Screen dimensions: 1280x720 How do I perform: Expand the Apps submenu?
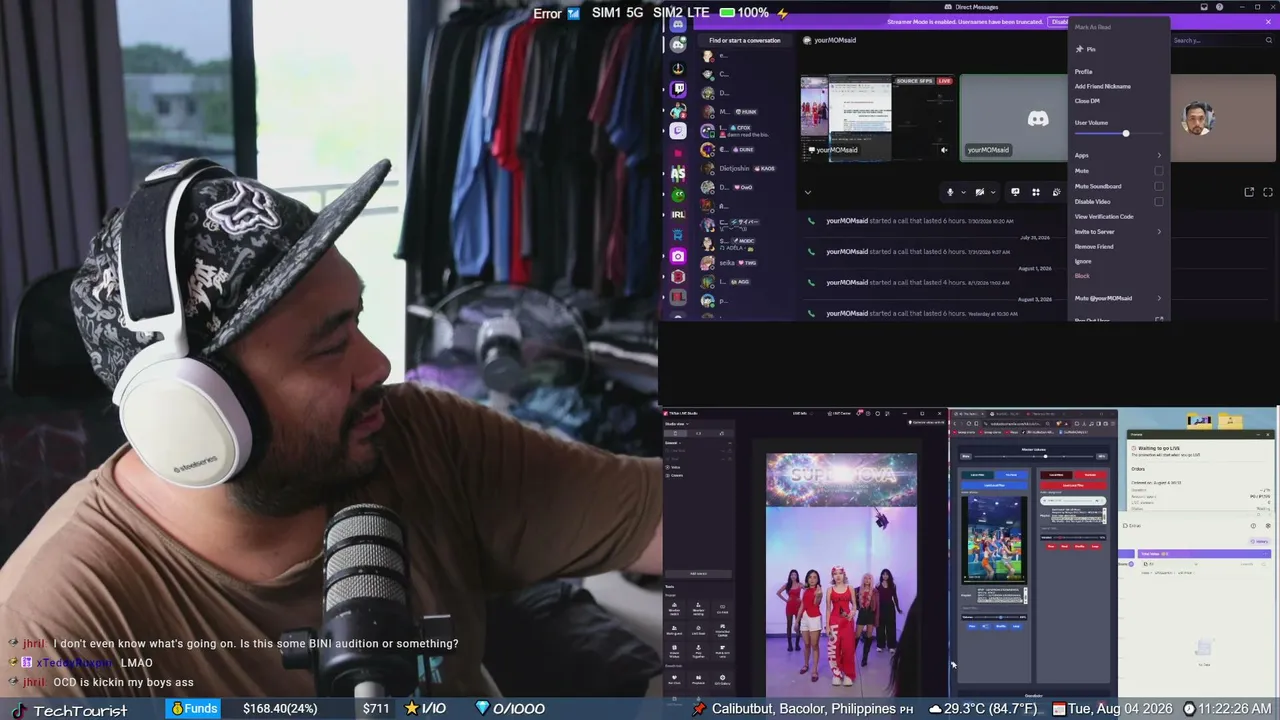click(x=1118, y=155)
